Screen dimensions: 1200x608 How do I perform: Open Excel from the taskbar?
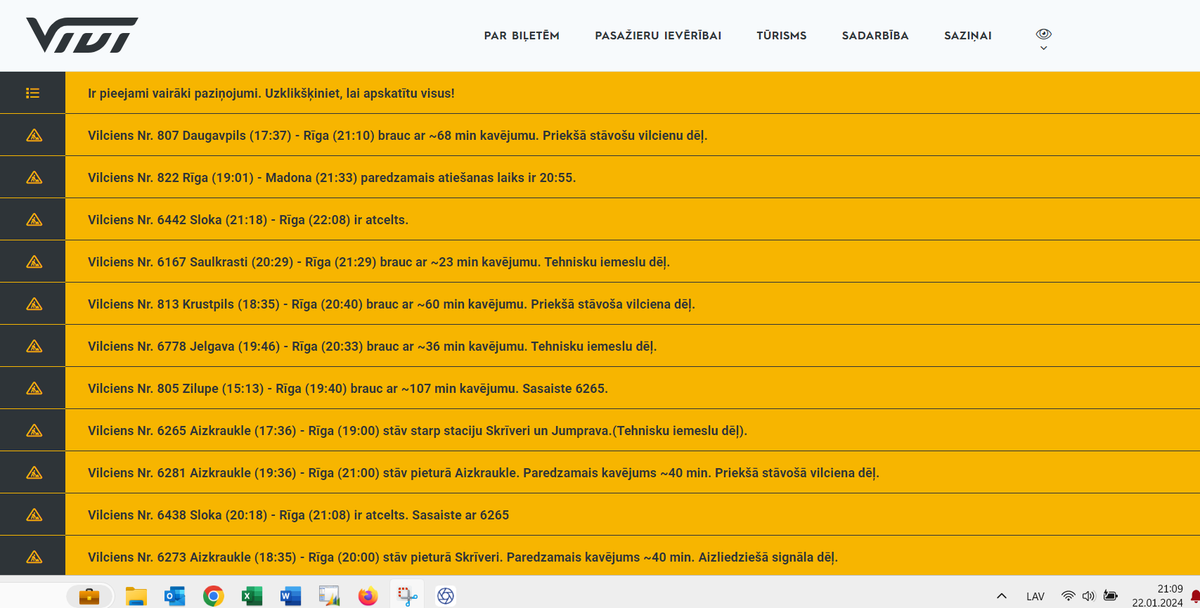pyautogui.click(x=250, y=596)
